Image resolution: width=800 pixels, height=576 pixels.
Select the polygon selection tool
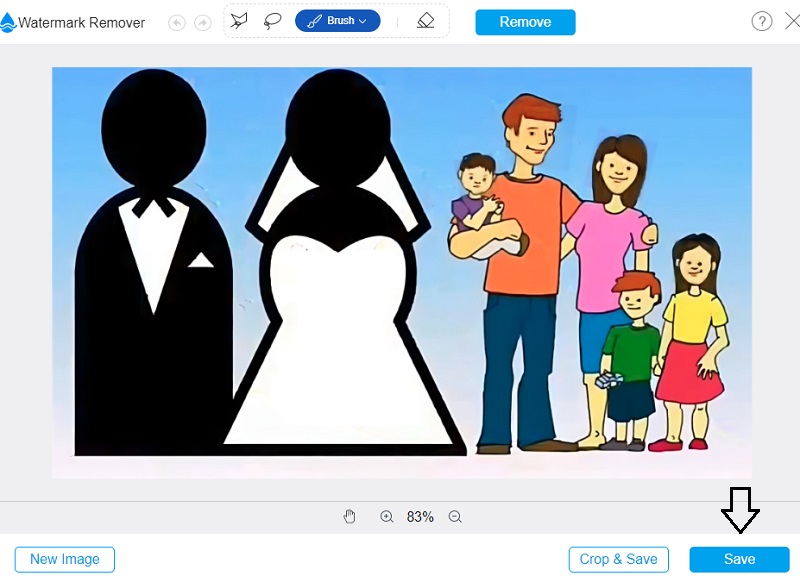240,19
